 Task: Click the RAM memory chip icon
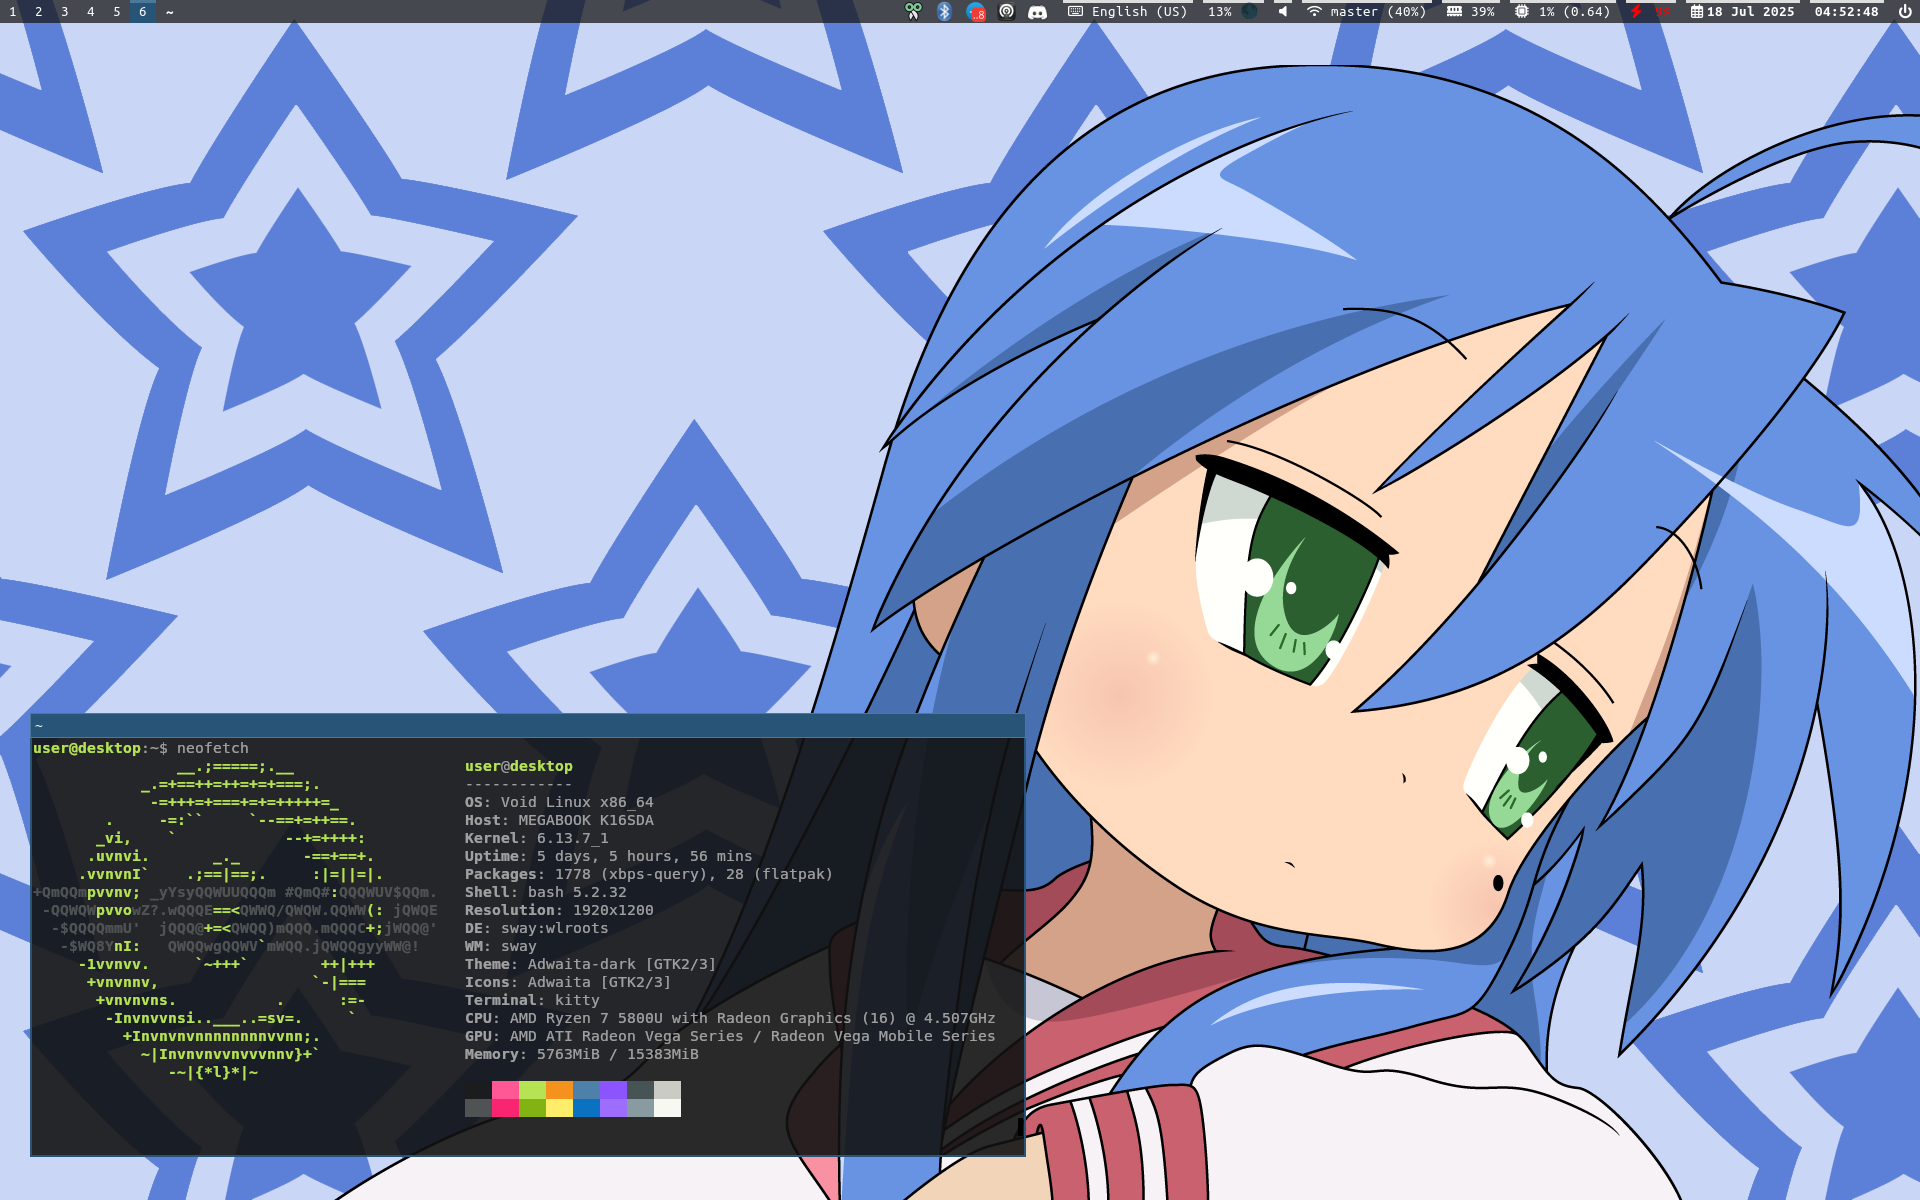[1454, 12]
